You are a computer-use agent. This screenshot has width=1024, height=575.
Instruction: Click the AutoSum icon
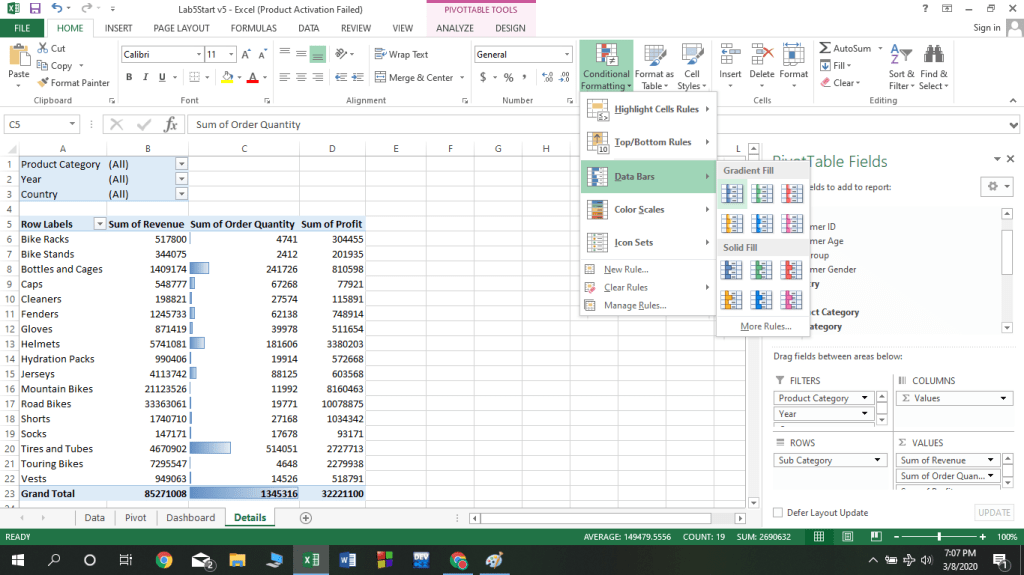point(825,48)
